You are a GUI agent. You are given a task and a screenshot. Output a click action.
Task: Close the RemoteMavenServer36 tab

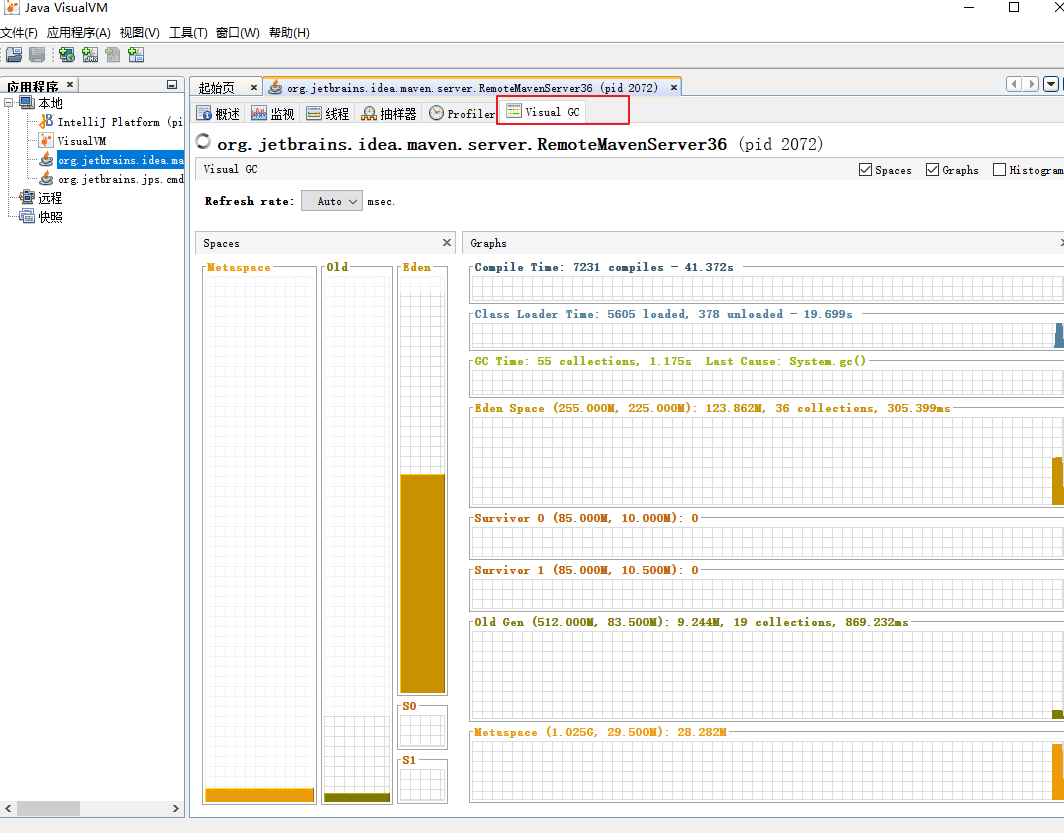(674, 88)
